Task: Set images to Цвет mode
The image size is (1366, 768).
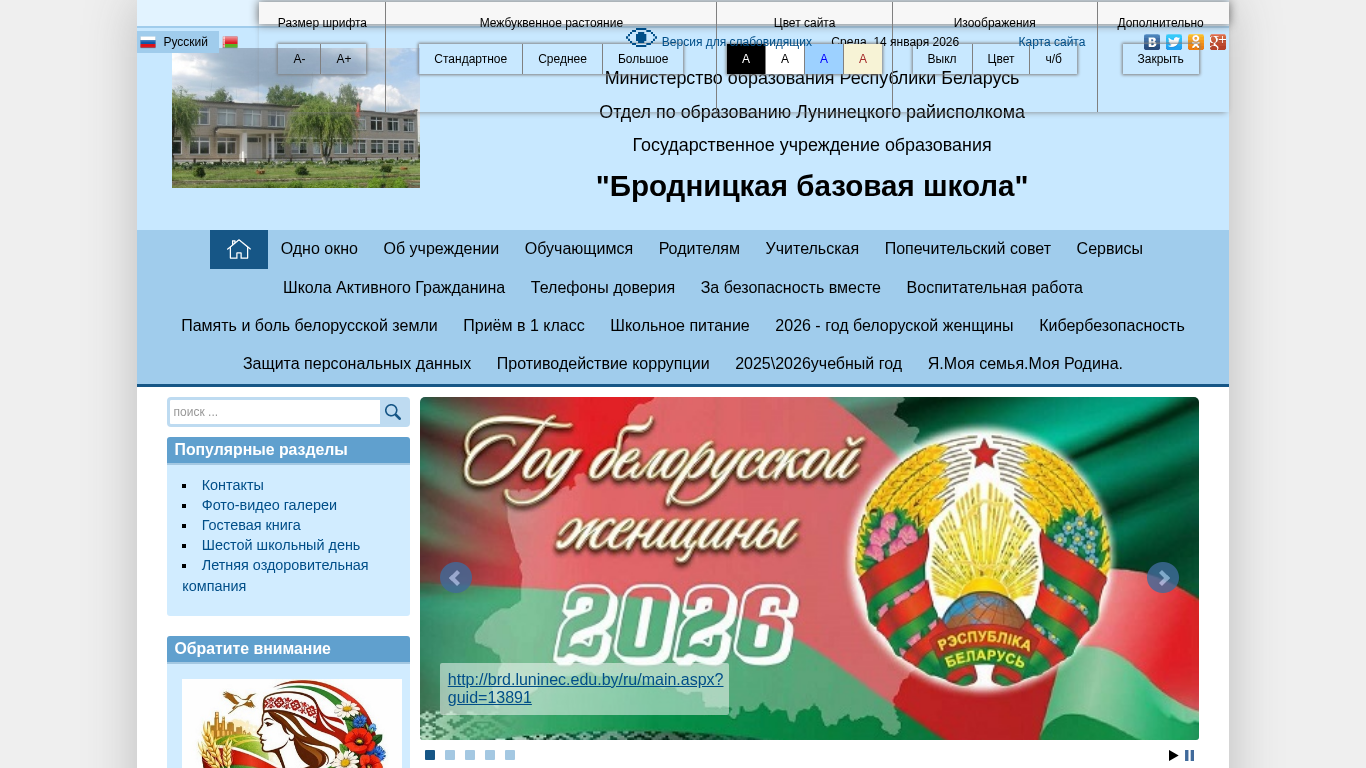Action: [x=1001, y=59]
